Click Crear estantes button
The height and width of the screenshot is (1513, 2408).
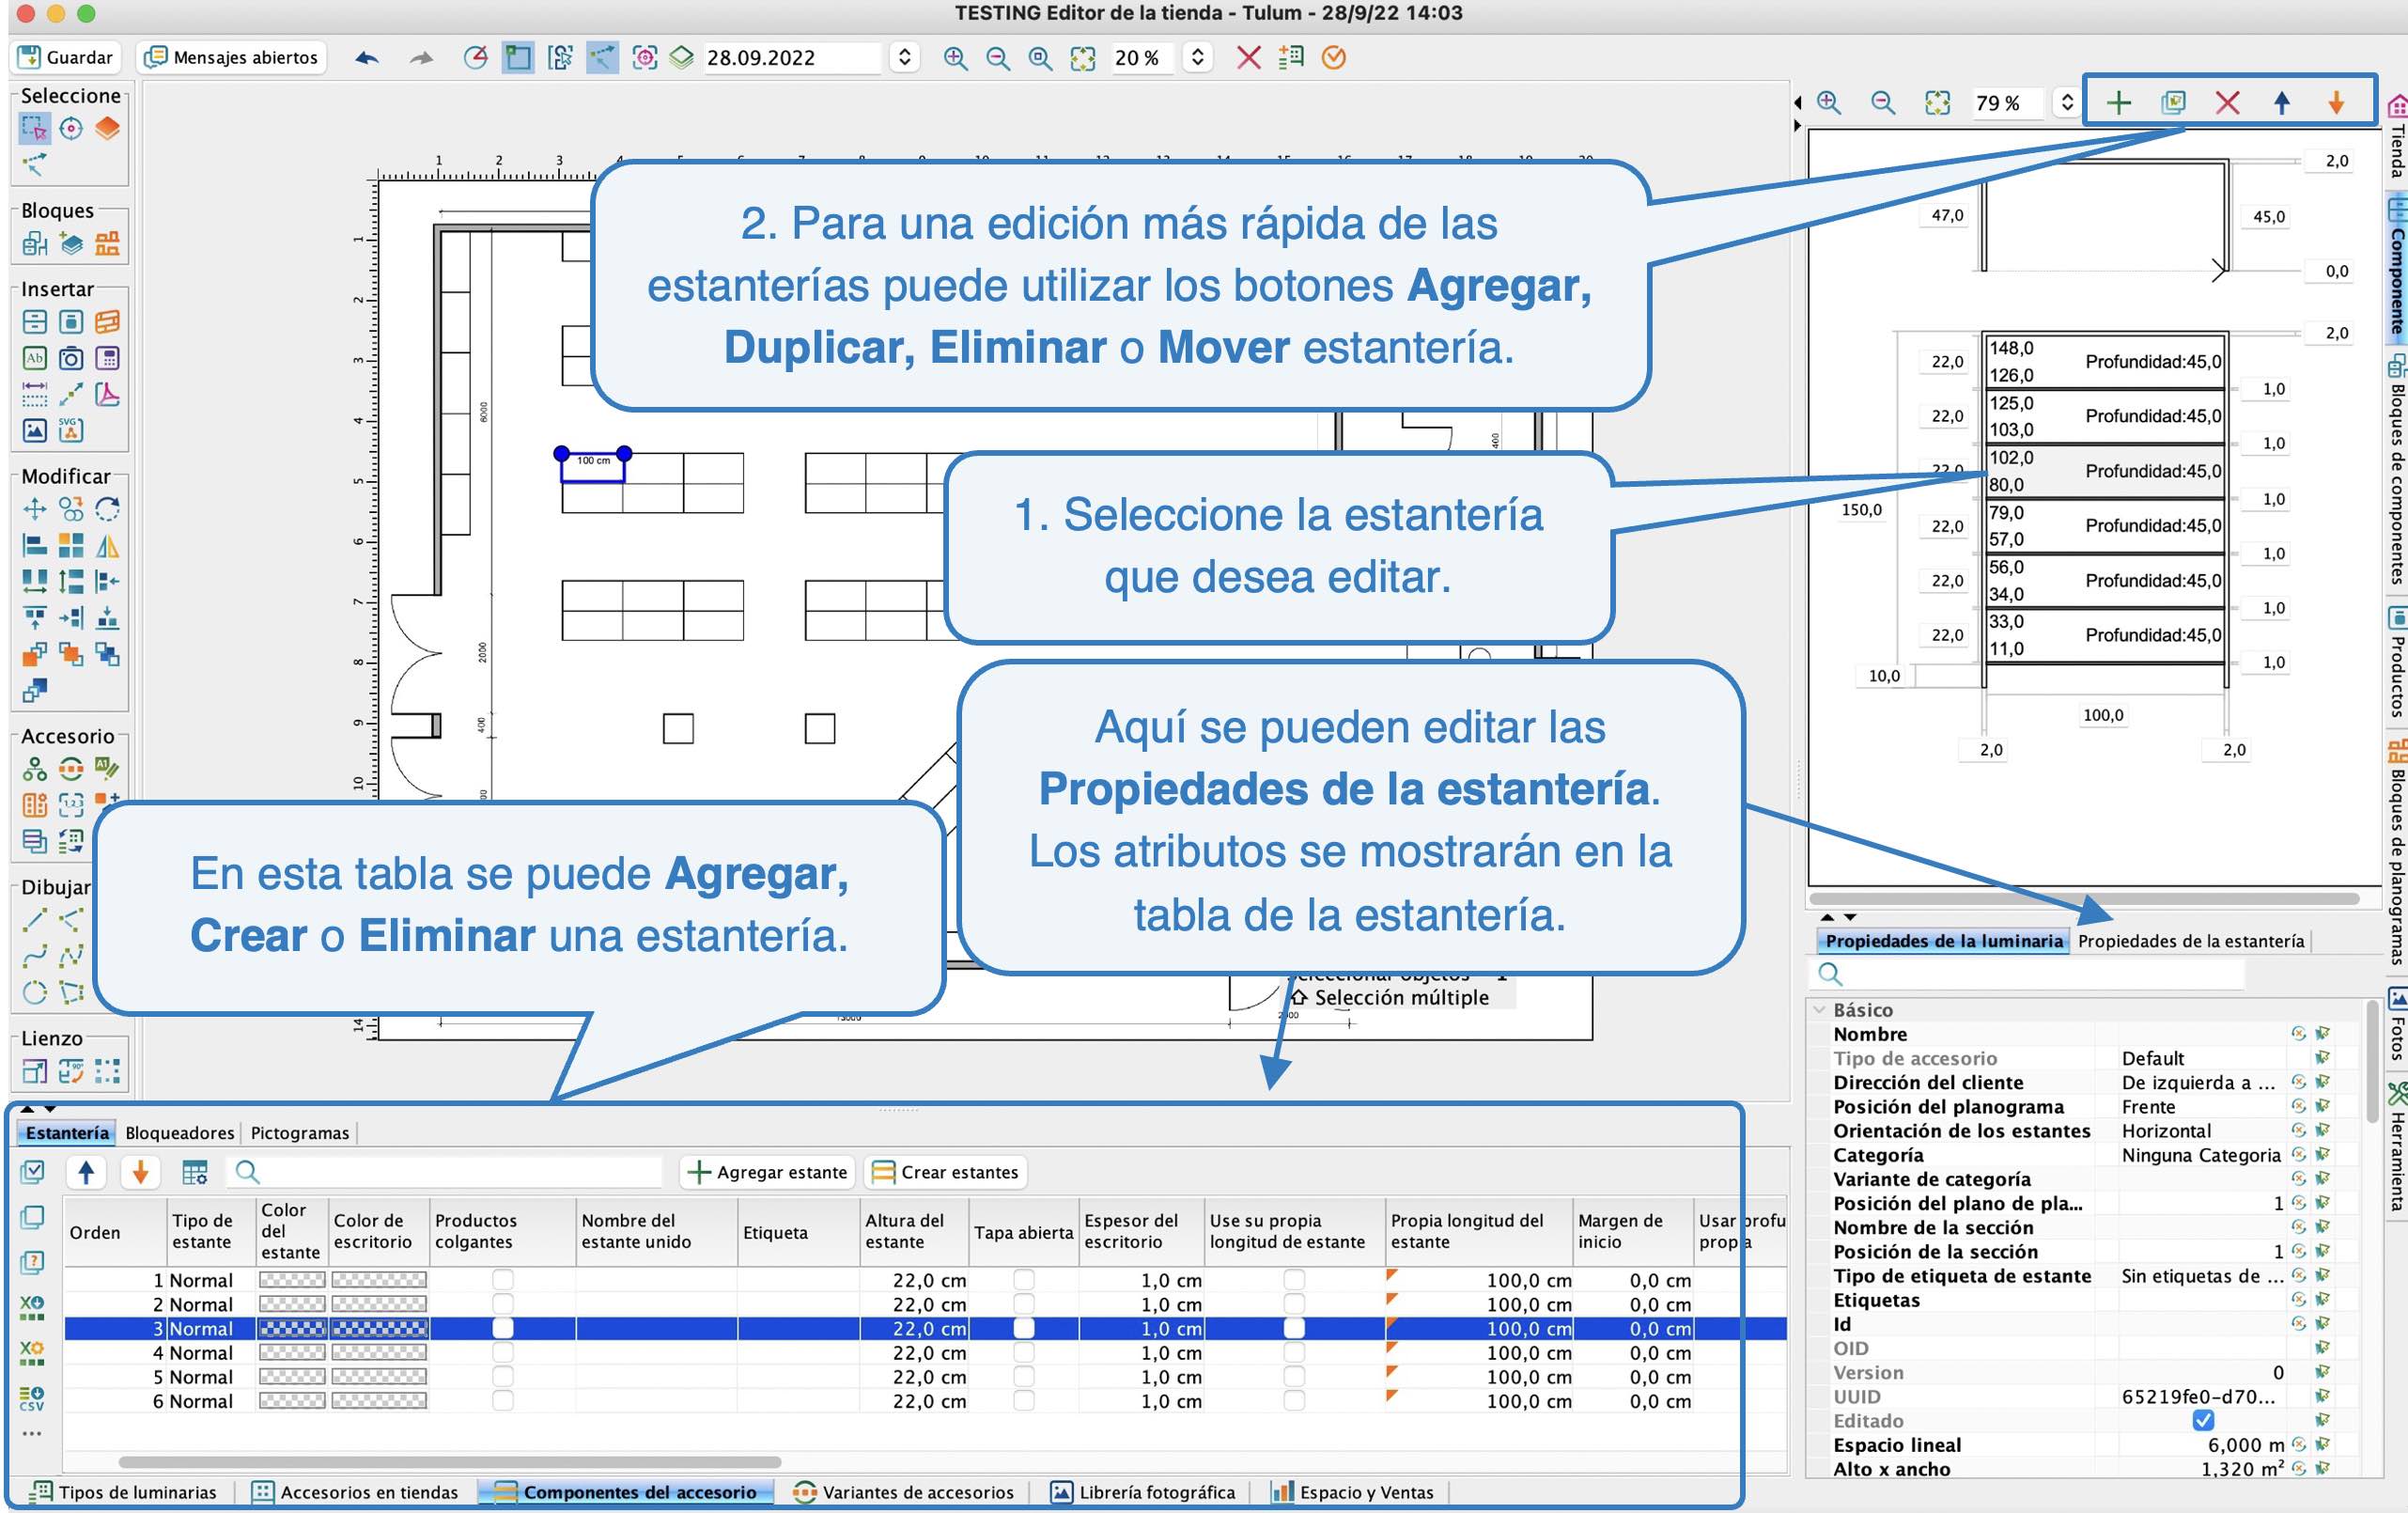[x=945, y=1172]
